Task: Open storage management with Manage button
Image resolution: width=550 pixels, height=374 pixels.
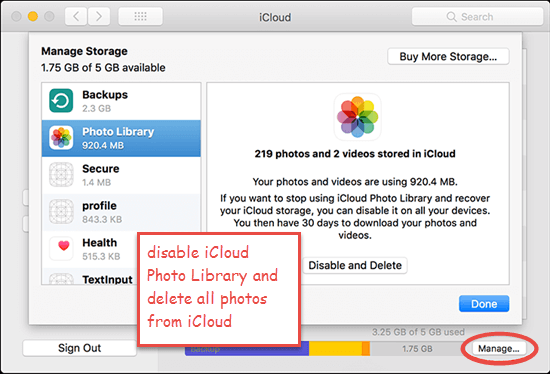Action: (498, 349)
